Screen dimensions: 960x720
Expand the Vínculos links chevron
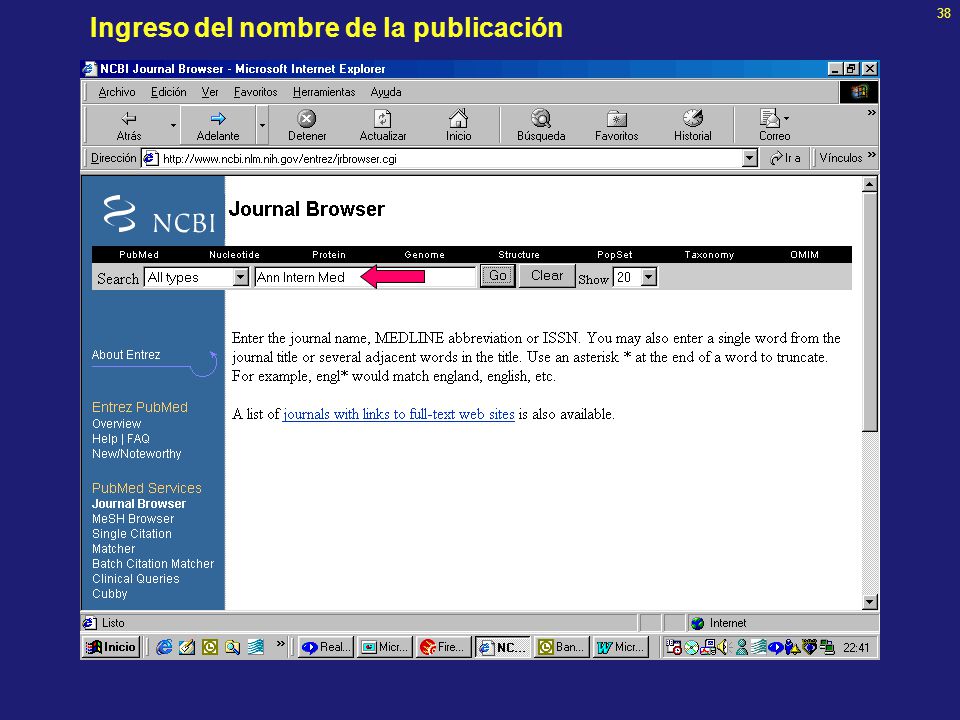871,155
